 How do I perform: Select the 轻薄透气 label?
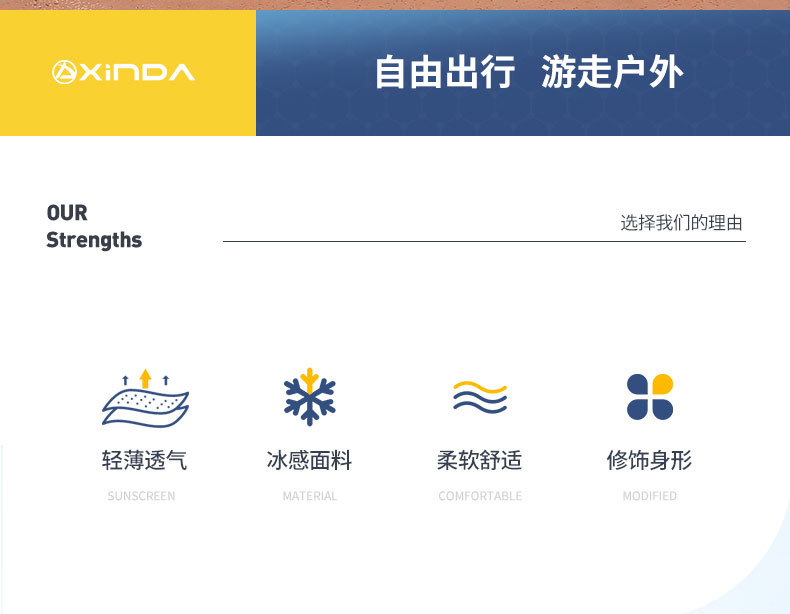tap(144, 460)
